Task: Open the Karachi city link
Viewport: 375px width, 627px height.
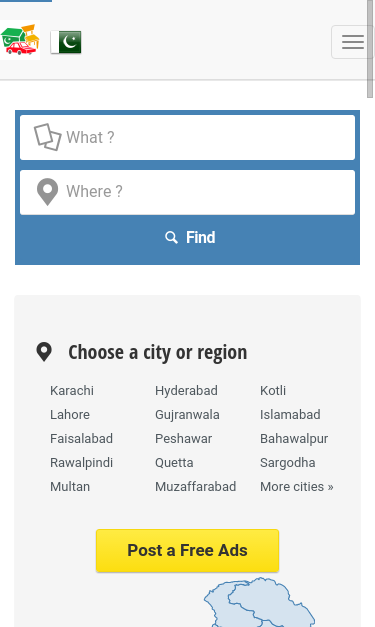Action: click(72, 391)
